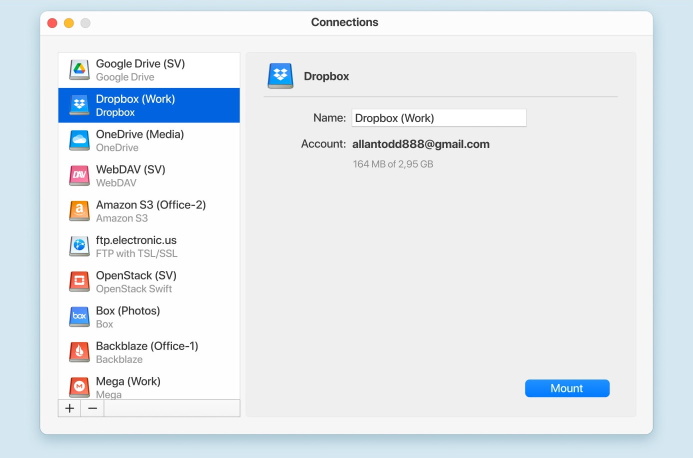The height and width of the screenshot is (458, 693).
Task: Click the Amazon S3 (Office-2) orange icon
Action: 80,211
